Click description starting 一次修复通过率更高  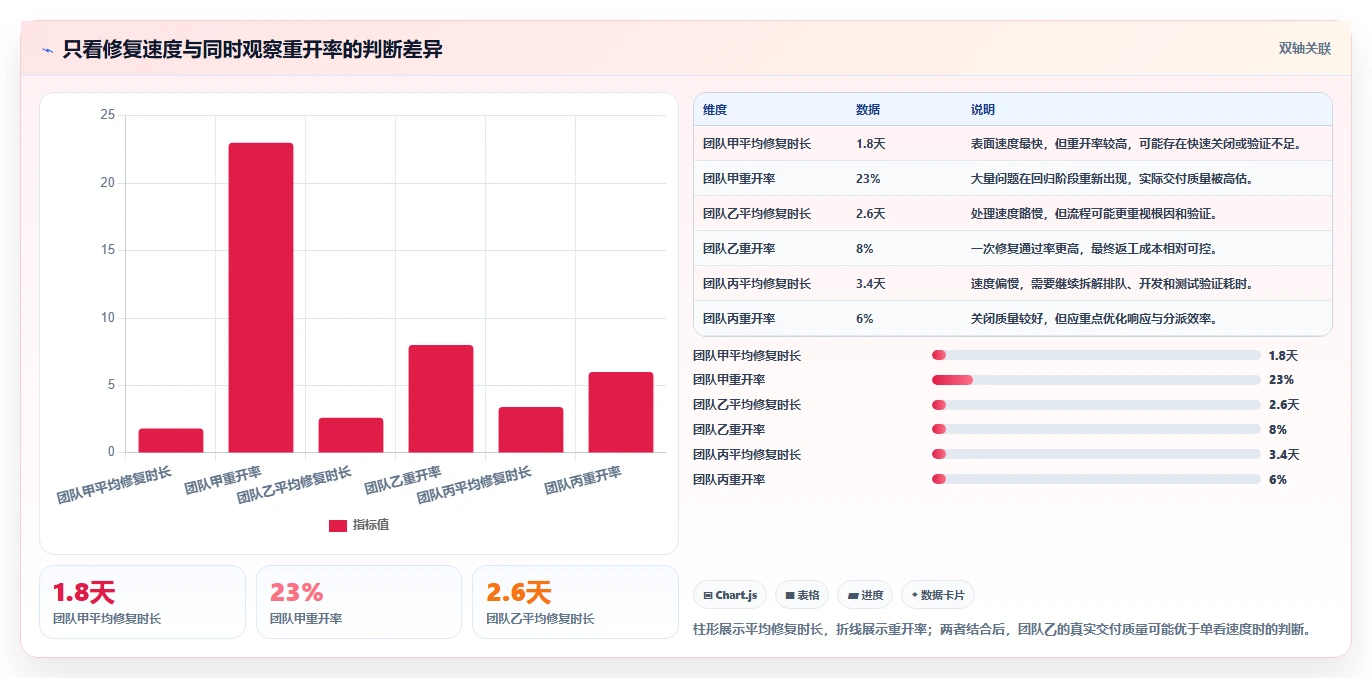(x=1094, y=249)
